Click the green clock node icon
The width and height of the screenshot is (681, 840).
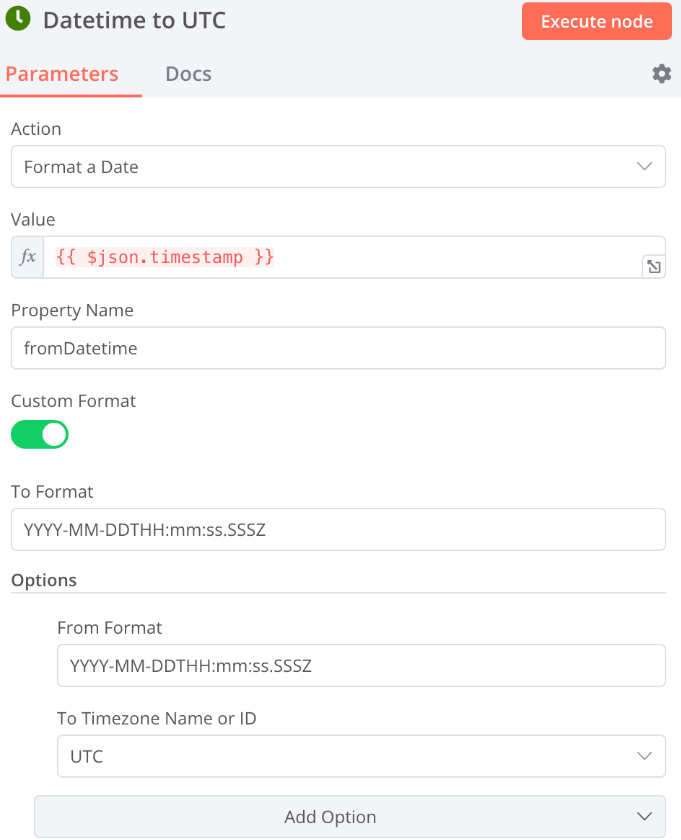pos(18,19)
